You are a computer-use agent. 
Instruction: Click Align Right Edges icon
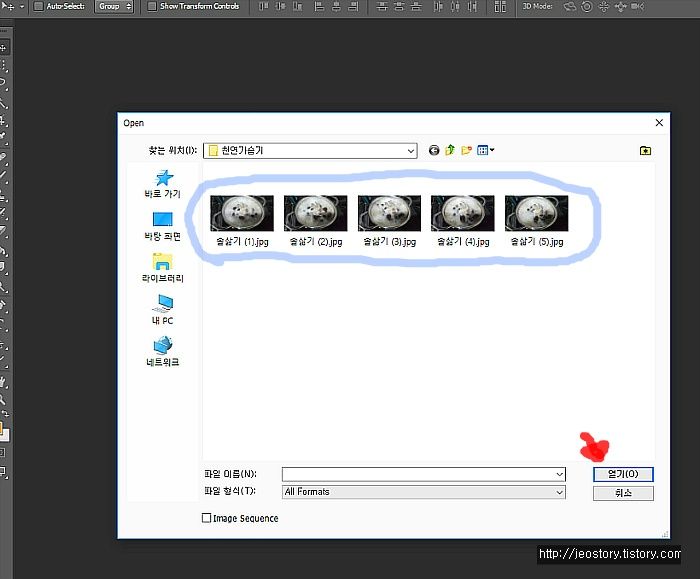(x=353, y=6)
